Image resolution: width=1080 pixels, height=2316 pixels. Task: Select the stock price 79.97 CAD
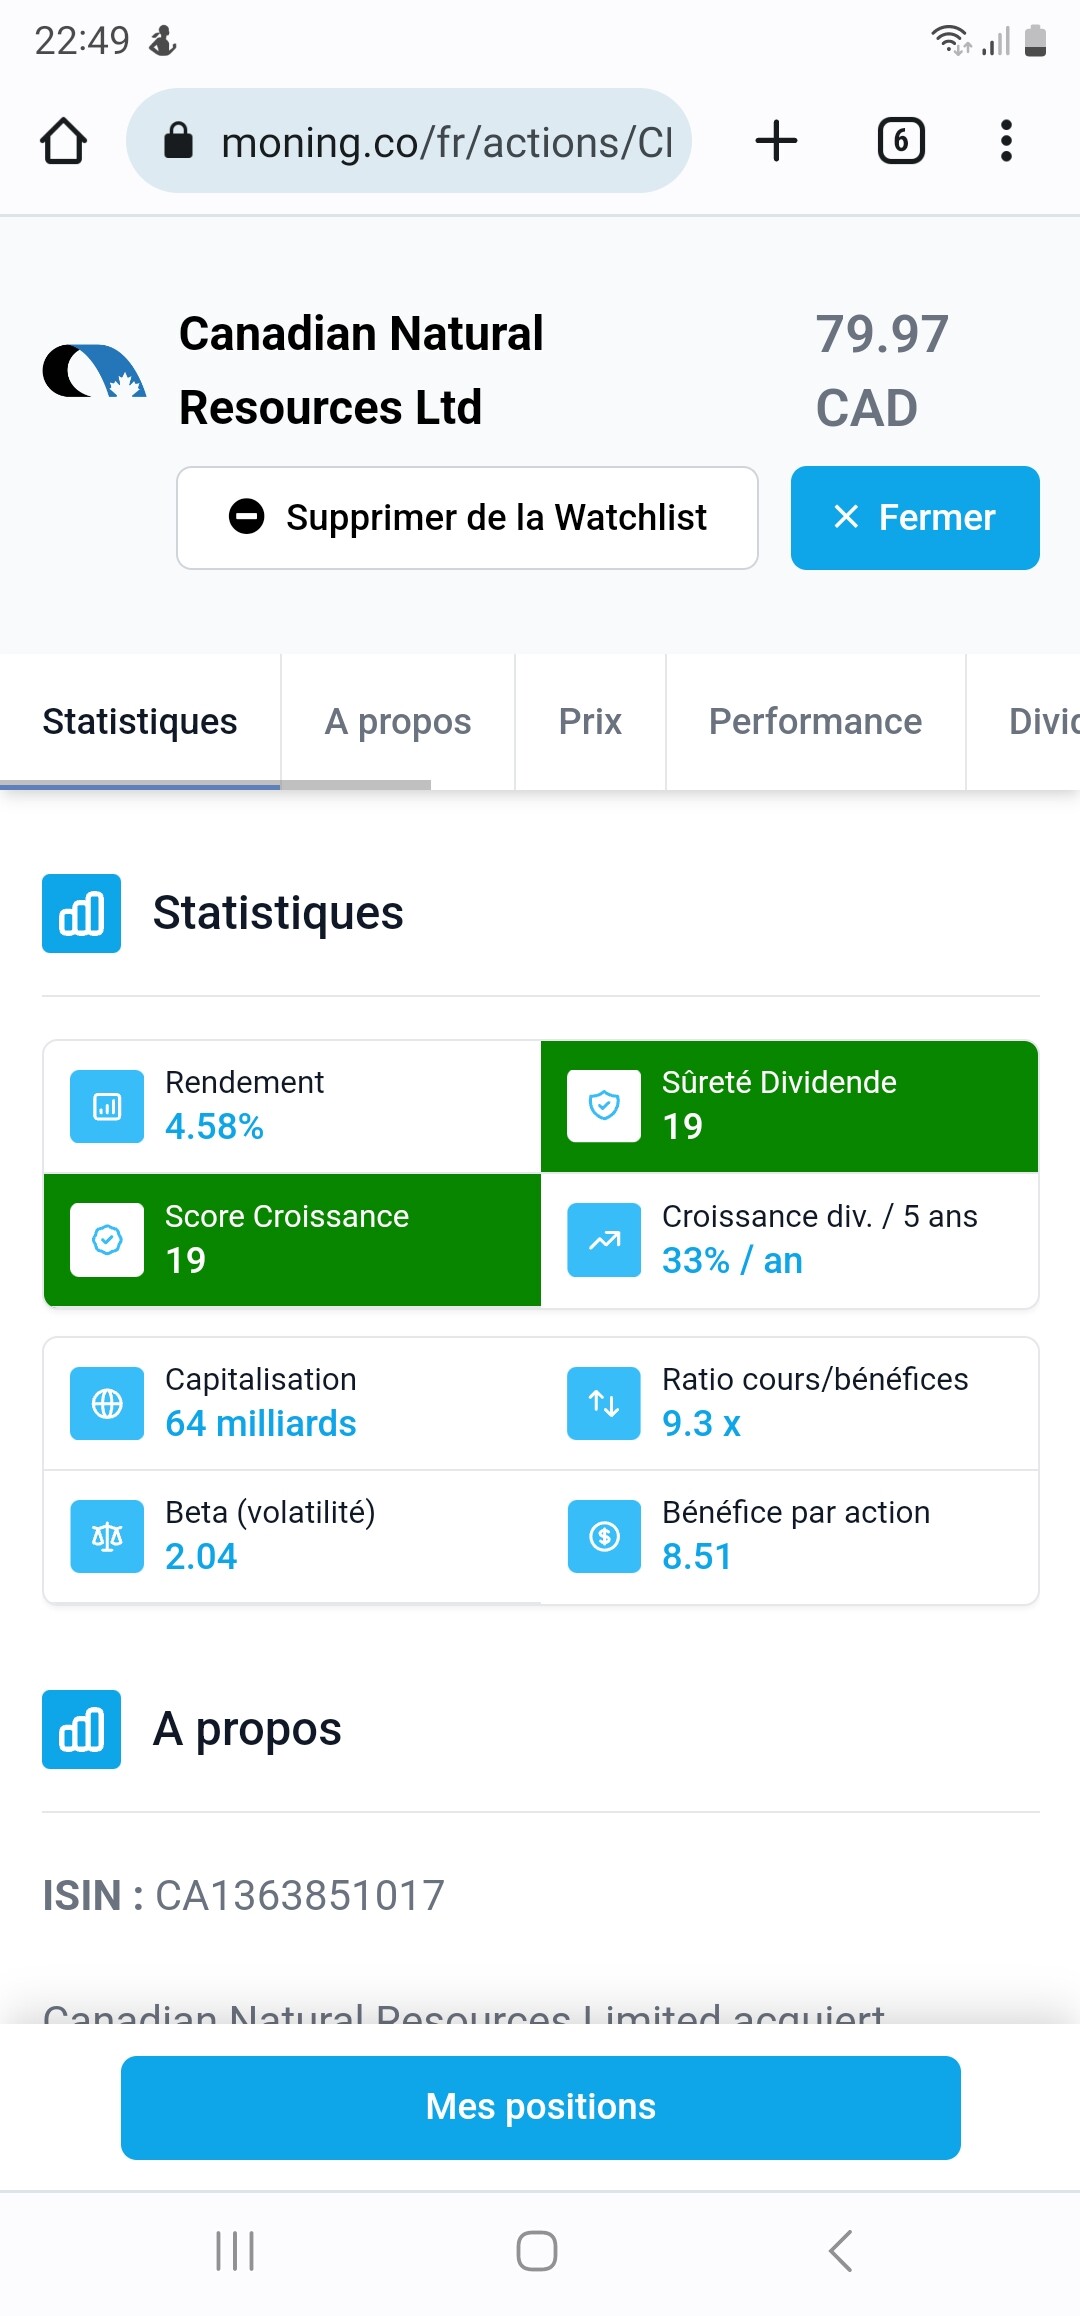882,371
